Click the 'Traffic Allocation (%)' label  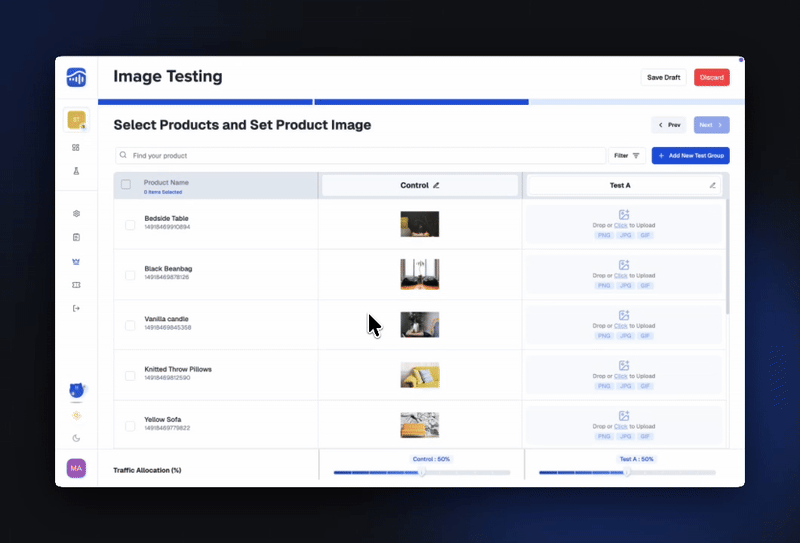point(147,470)
